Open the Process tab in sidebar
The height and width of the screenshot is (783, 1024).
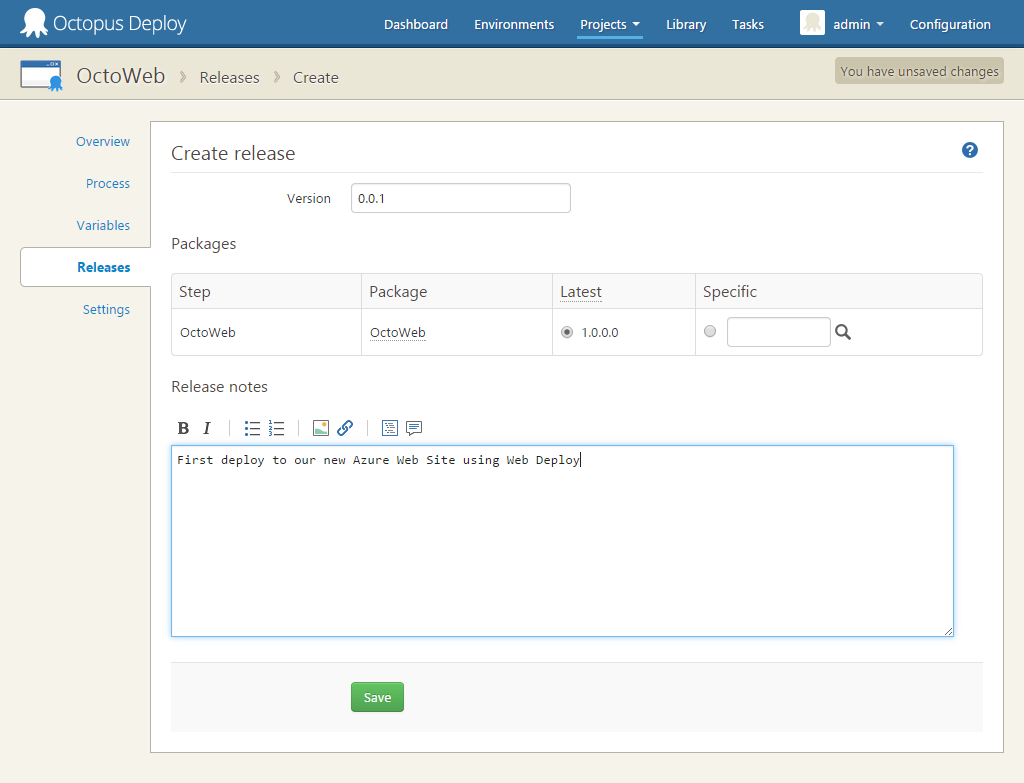(x=108, y=184)
